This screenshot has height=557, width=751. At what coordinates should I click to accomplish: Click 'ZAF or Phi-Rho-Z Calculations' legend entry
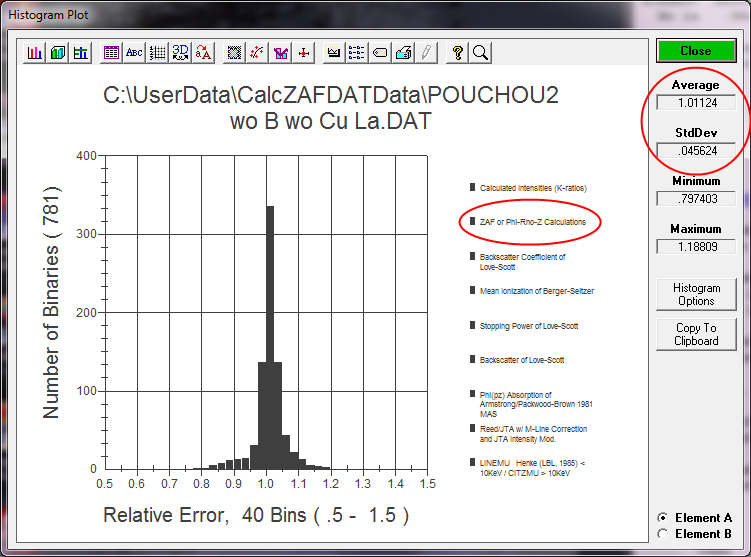[532, 221]
